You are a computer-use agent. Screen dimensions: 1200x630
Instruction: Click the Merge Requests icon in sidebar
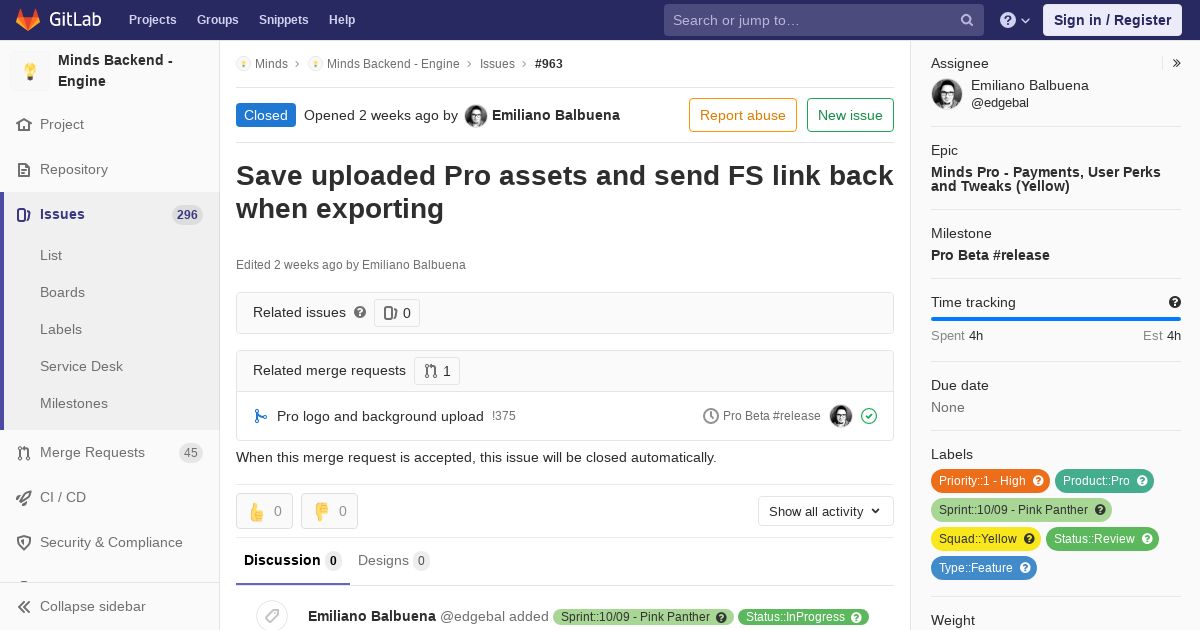pyautogui.click(x=24, y=453)
